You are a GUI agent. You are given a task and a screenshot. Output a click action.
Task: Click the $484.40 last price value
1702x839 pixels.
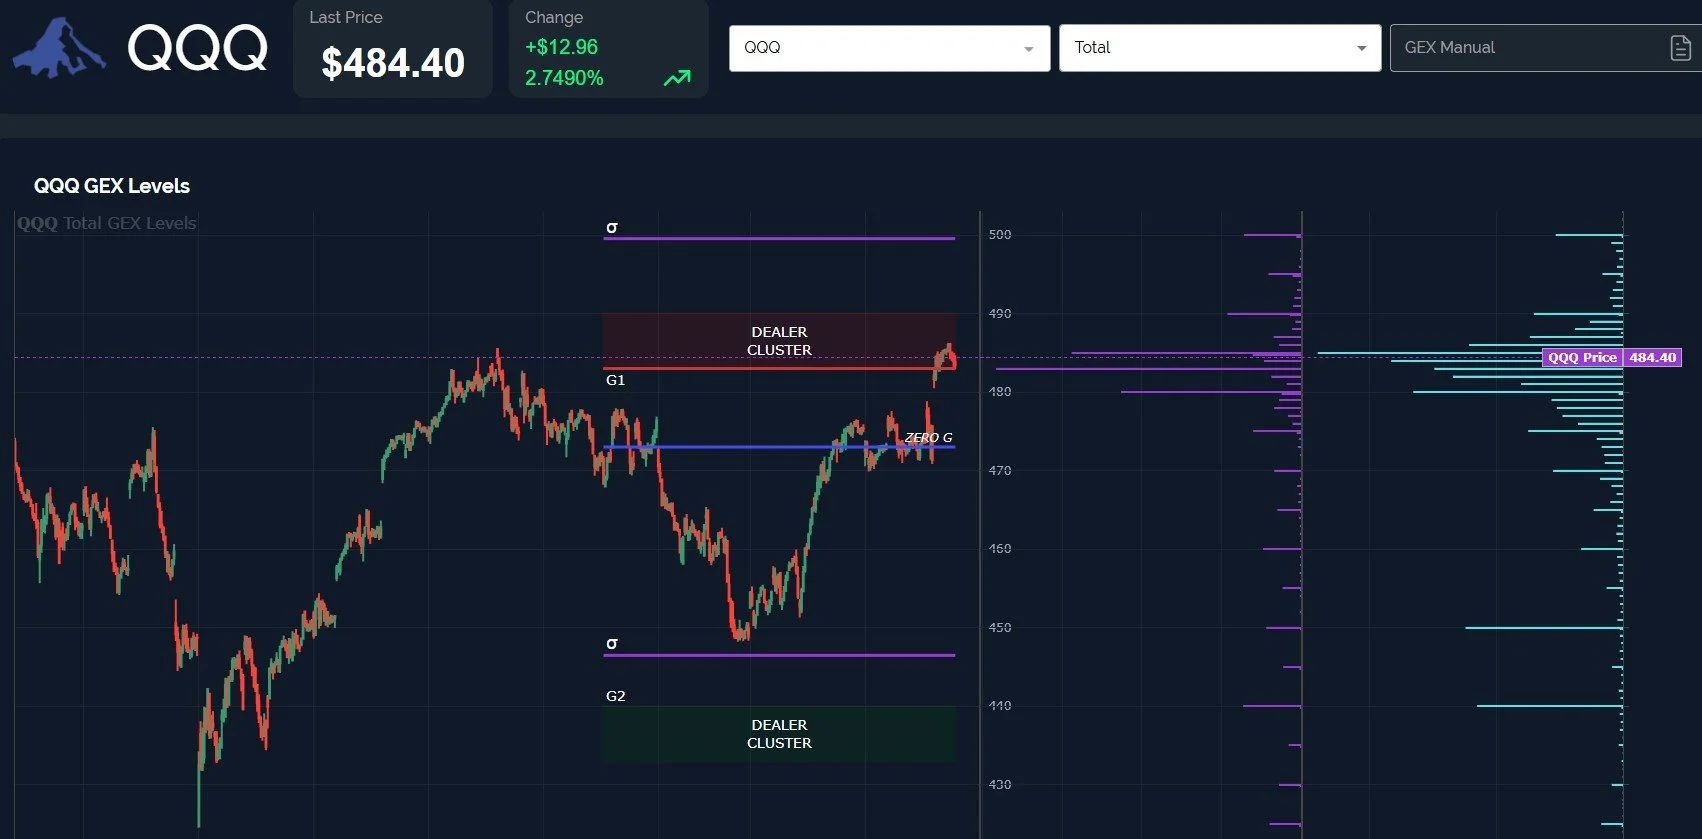[x=393, y=64]
